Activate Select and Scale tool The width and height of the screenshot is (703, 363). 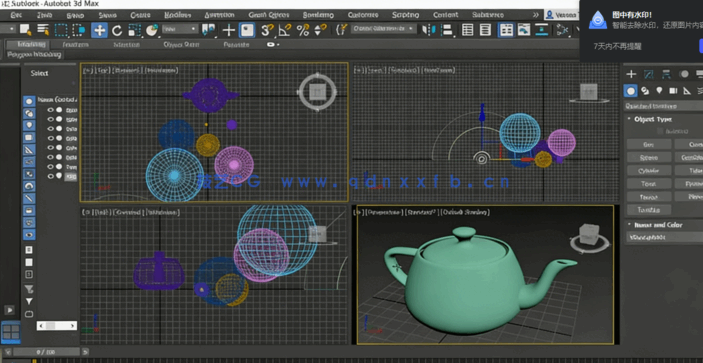click(134, 30)
